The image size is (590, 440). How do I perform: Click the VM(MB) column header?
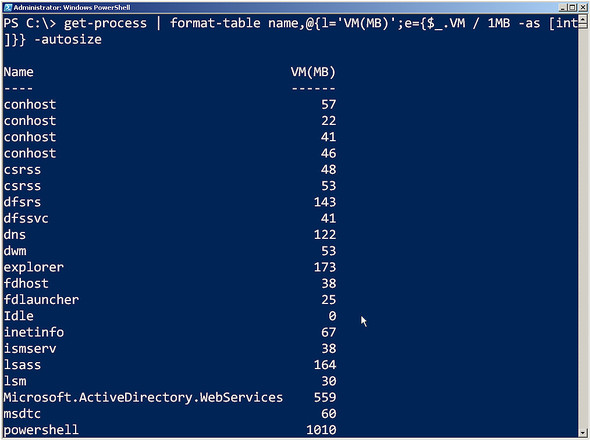coord(313,72)
